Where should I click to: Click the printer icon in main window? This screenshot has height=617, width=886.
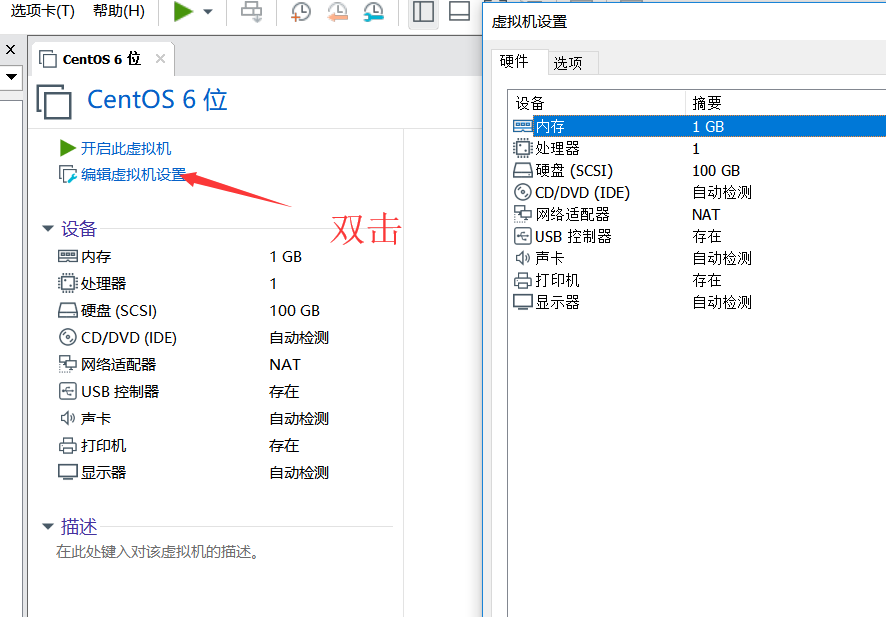pos(68,446)
